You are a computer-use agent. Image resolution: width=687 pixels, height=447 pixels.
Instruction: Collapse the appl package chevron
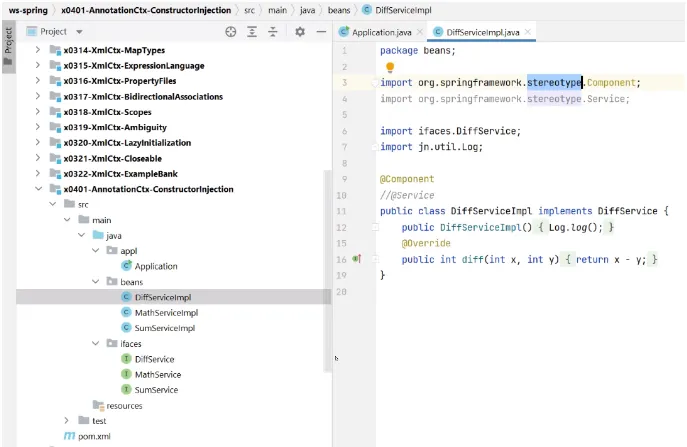point(96,251)
